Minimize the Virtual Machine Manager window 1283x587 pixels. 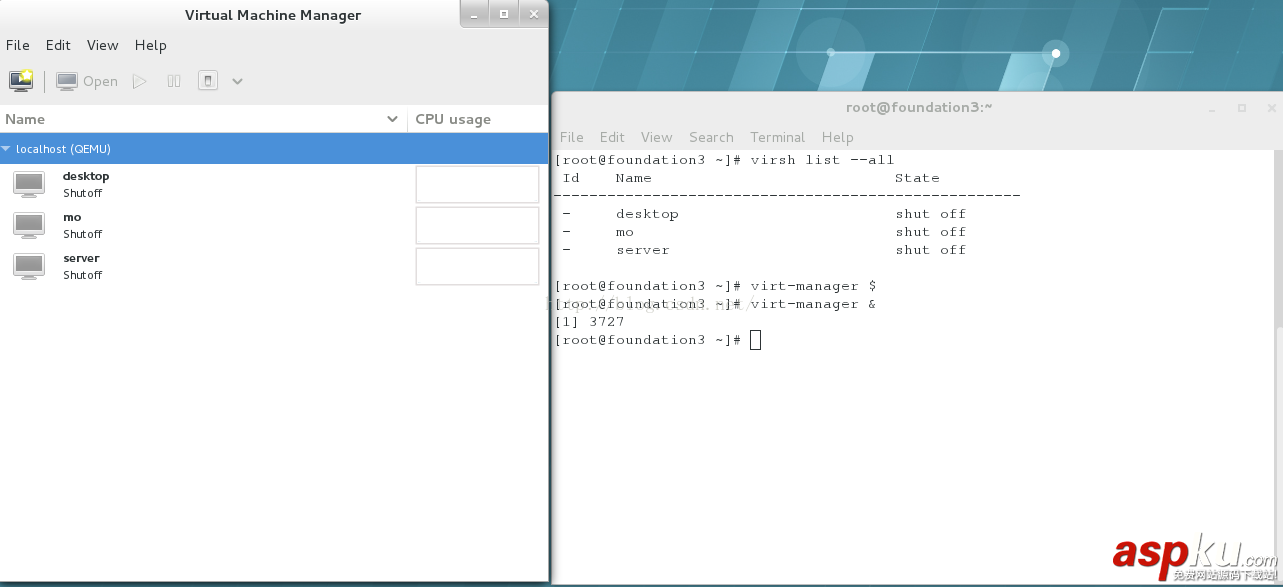pos(475,14)
